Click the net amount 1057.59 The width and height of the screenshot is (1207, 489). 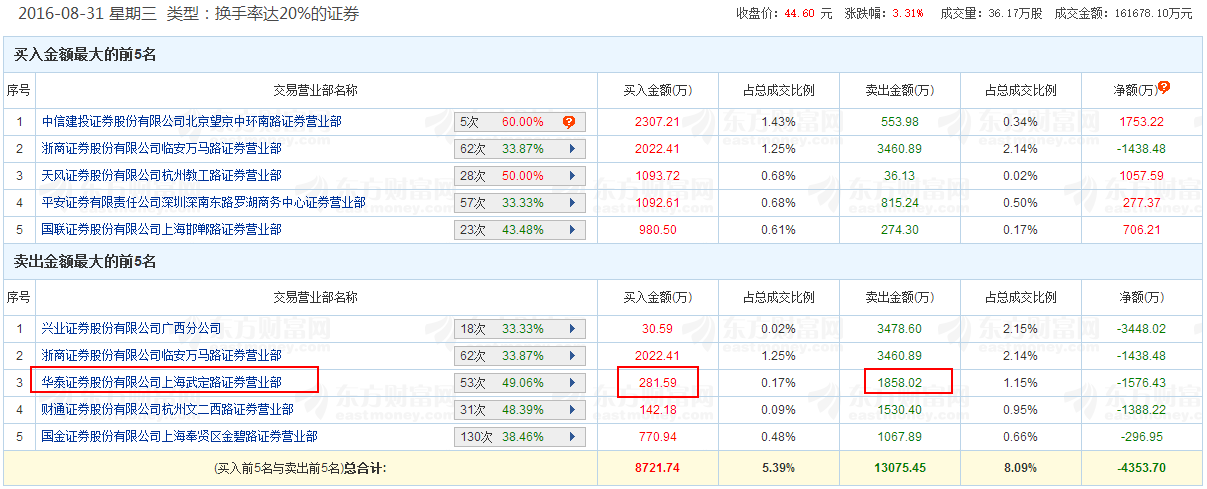click(x=1142, y=176)
